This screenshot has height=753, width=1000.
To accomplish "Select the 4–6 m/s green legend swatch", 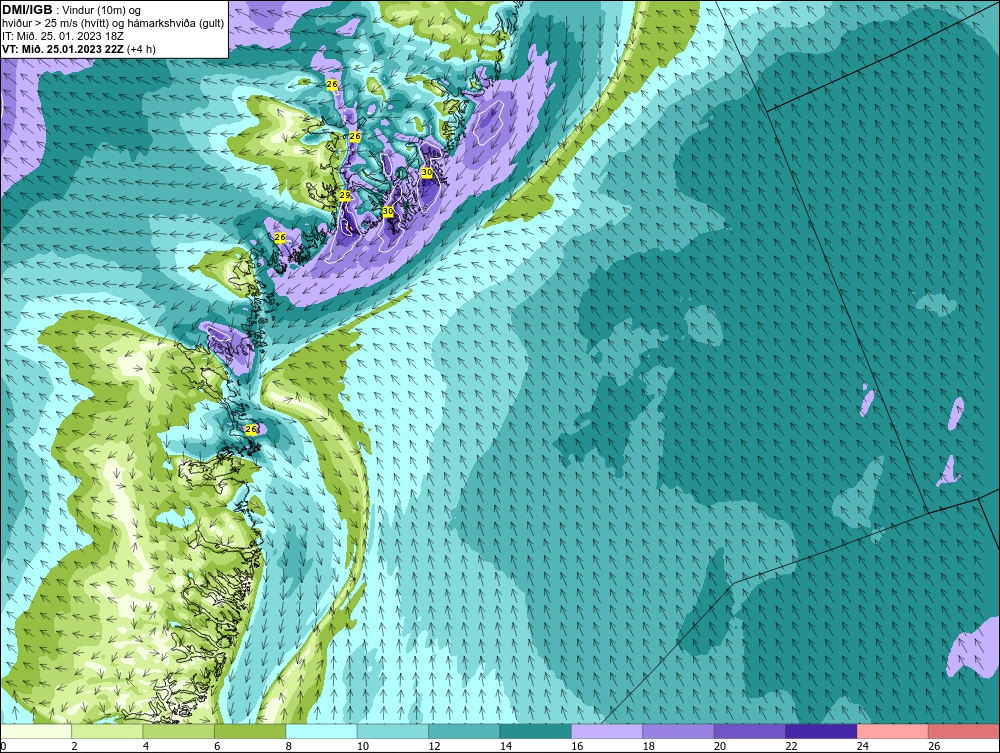I will coord(179,731).
